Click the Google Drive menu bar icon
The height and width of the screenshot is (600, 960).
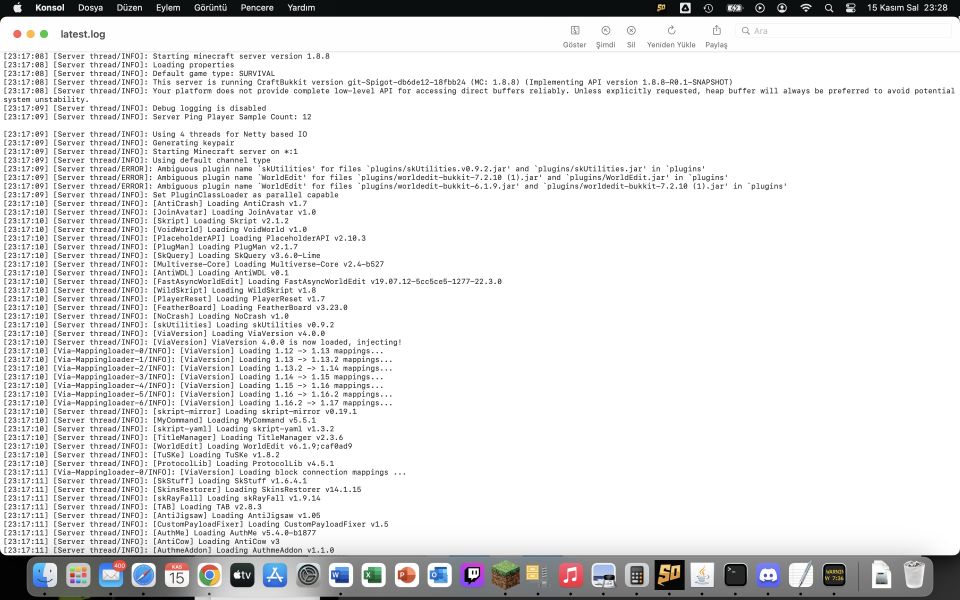[x=685, y=8]
